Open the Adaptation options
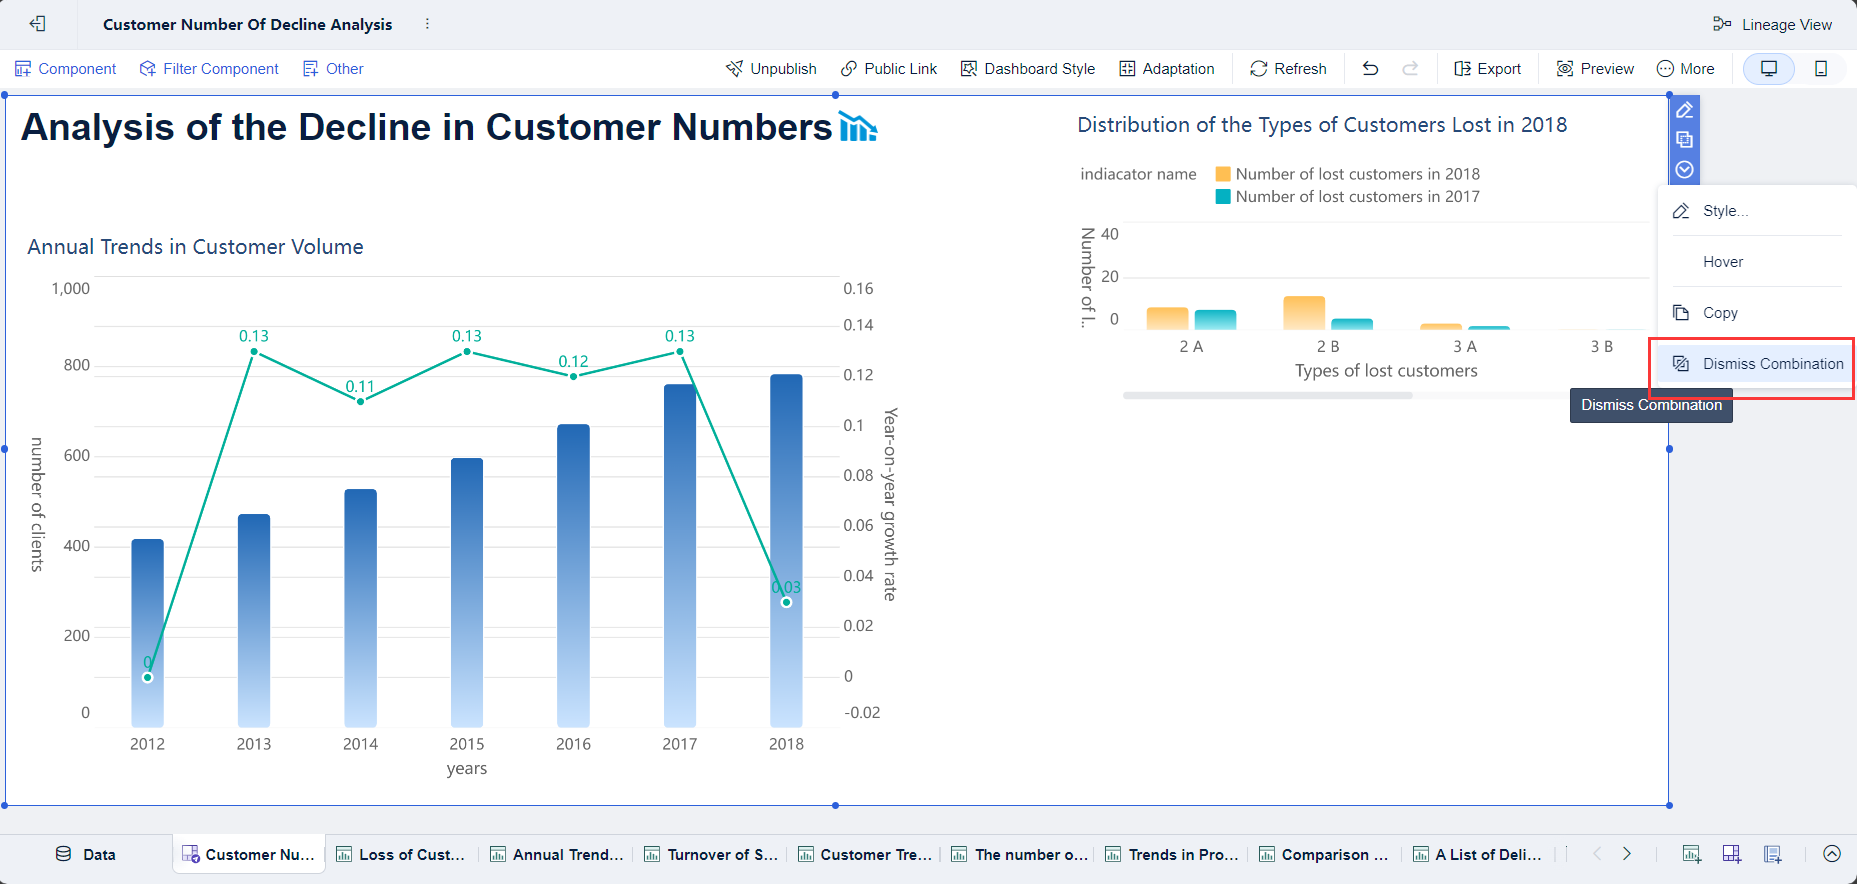The width and height of the screenshot is (1857, 884). pos(1167,69)
